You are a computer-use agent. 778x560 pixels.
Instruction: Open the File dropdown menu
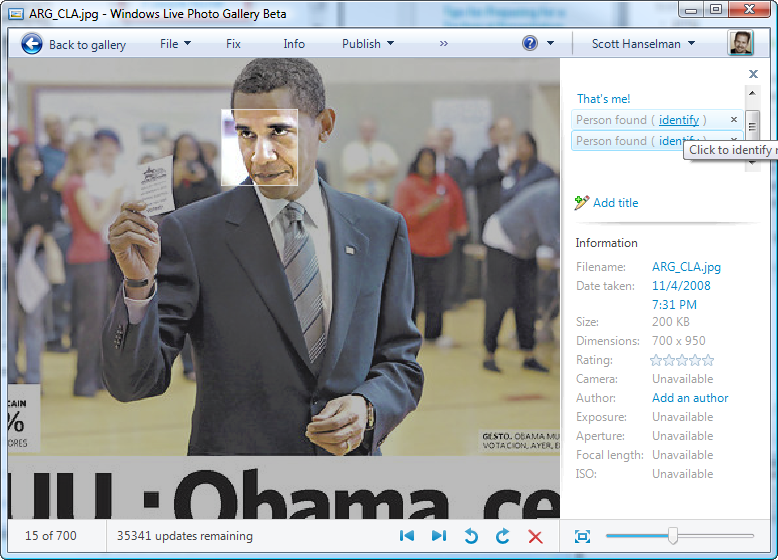coord(175,44)
